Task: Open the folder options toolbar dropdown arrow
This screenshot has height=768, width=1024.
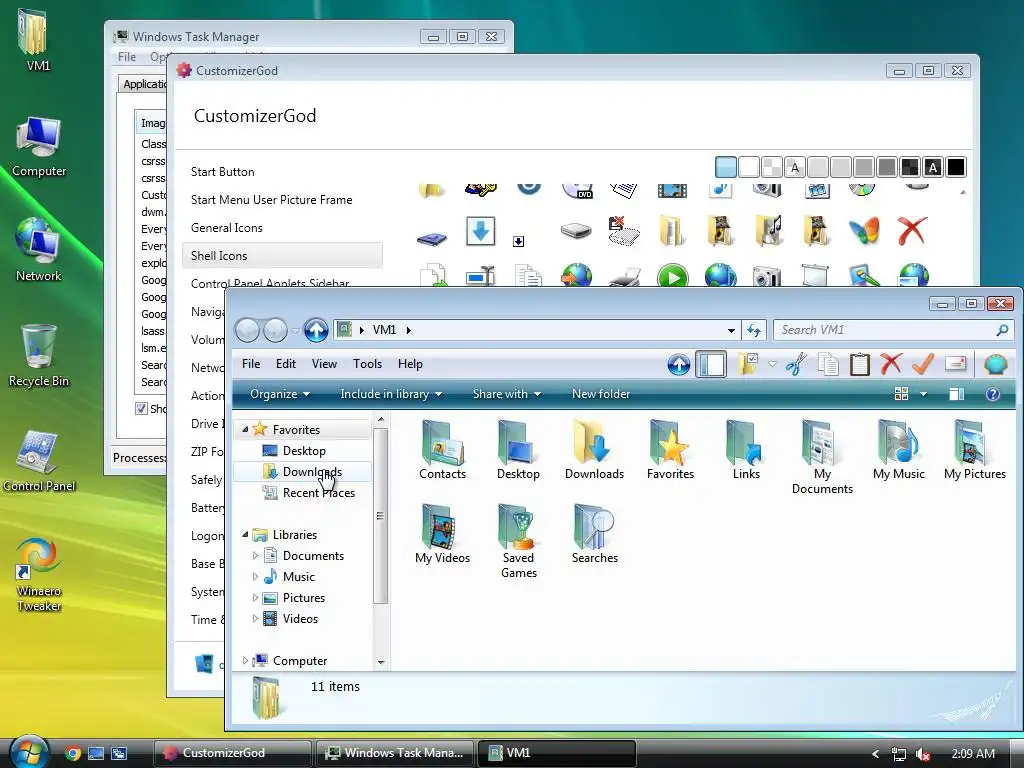Action: pyautogui.click(x=773, y=364)
